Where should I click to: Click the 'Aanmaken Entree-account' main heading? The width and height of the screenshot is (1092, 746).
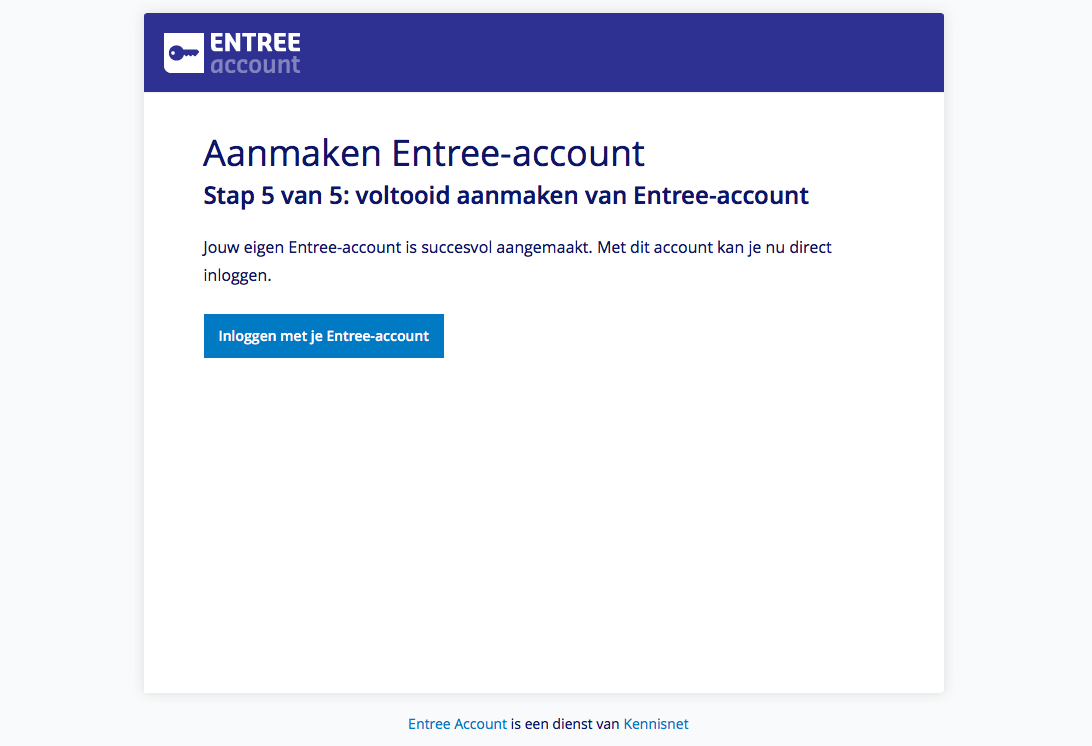tap(424, 153)
